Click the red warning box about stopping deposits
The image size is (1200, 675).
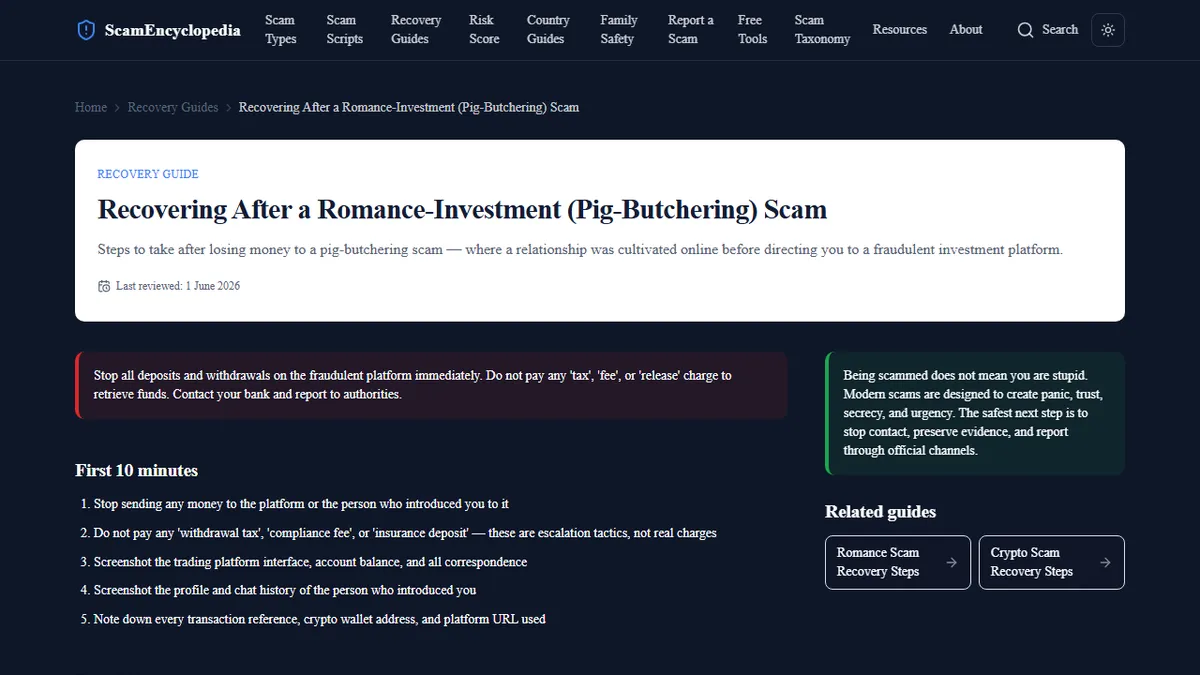[431, 385]
